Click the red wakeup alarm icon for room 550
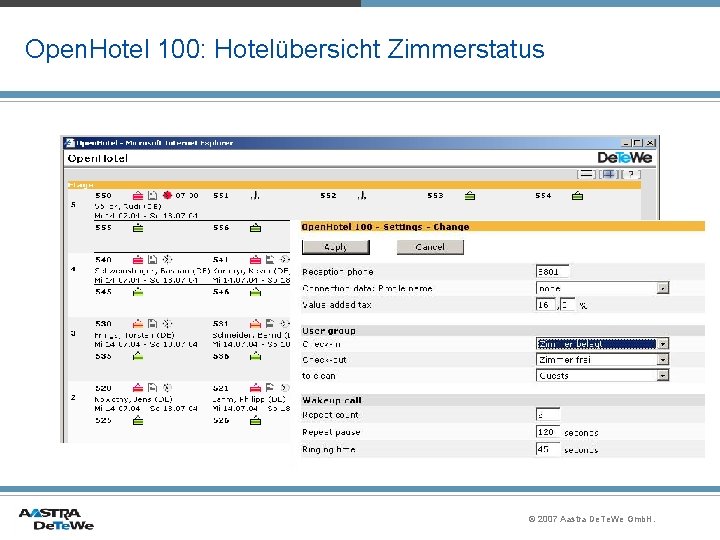Viewport: 720px width, 540px height. pos(167,195)
